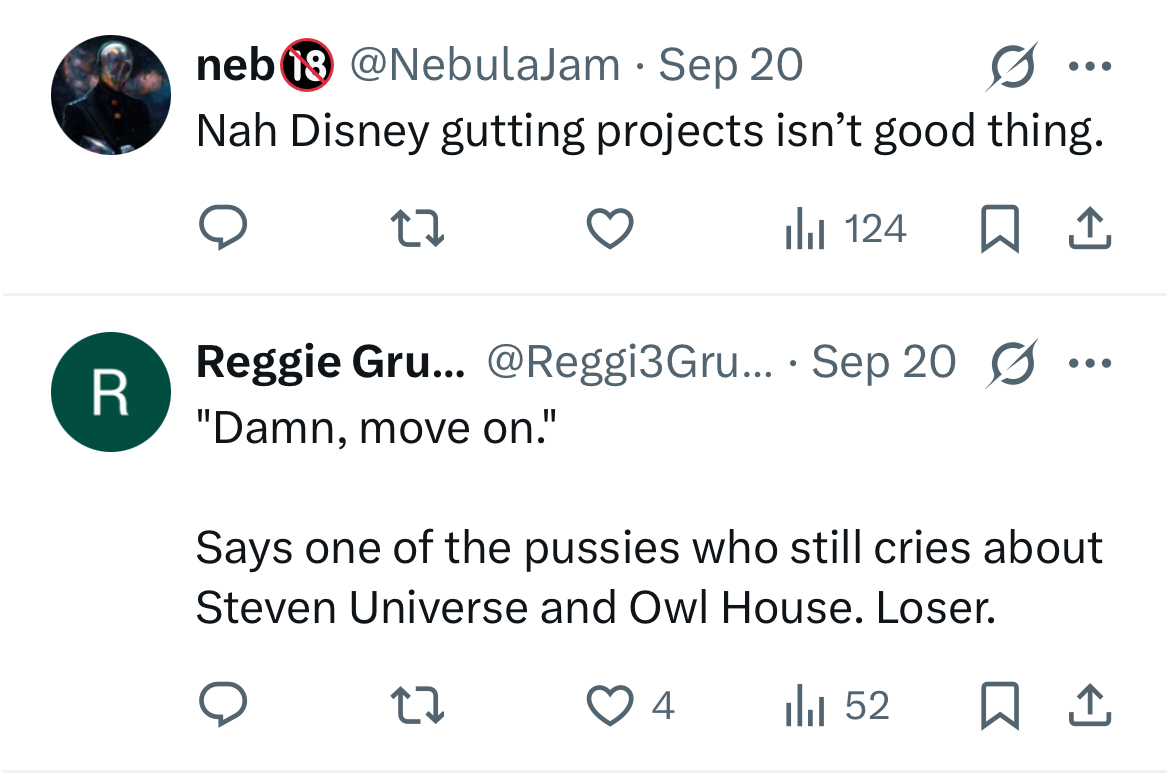Open Grok icon on Reggie's tweet
The width and height of the screenshot is (1170, 782).
(1012, 363)
